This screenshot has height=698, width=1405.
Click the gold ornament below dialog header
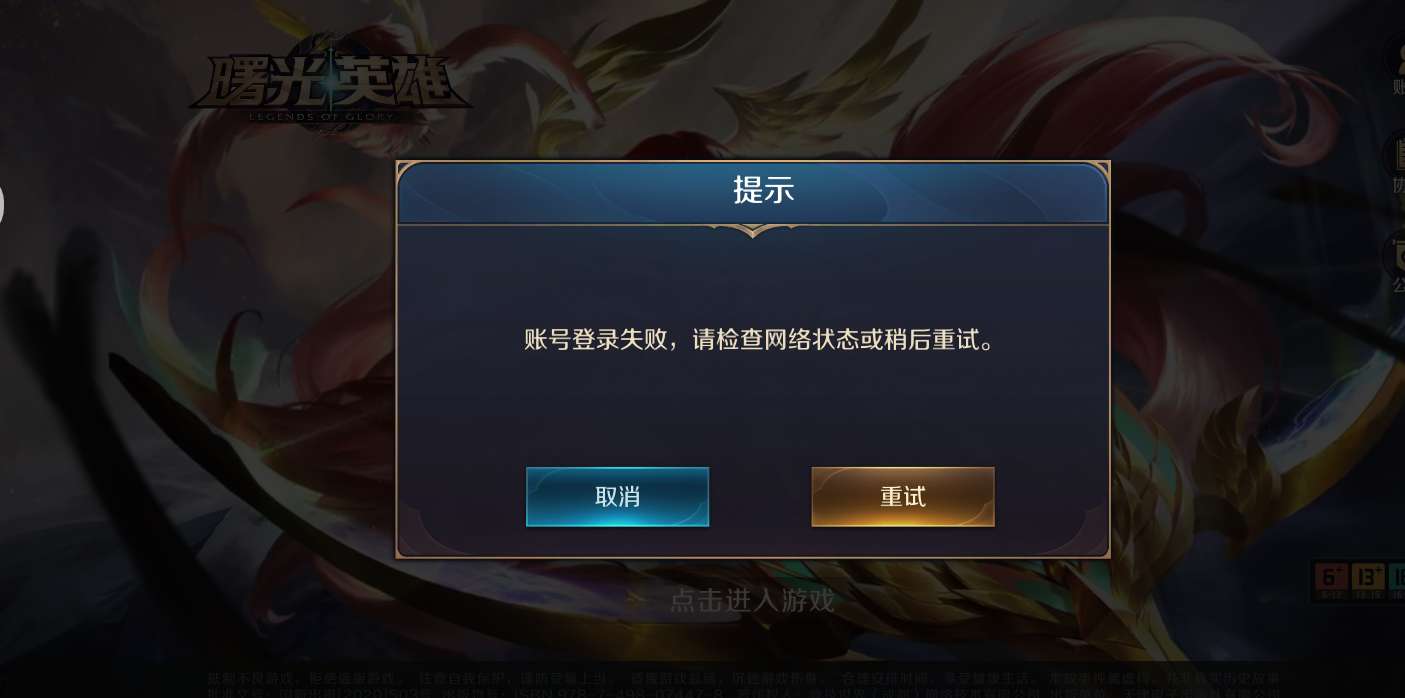(x=753, y=230)
